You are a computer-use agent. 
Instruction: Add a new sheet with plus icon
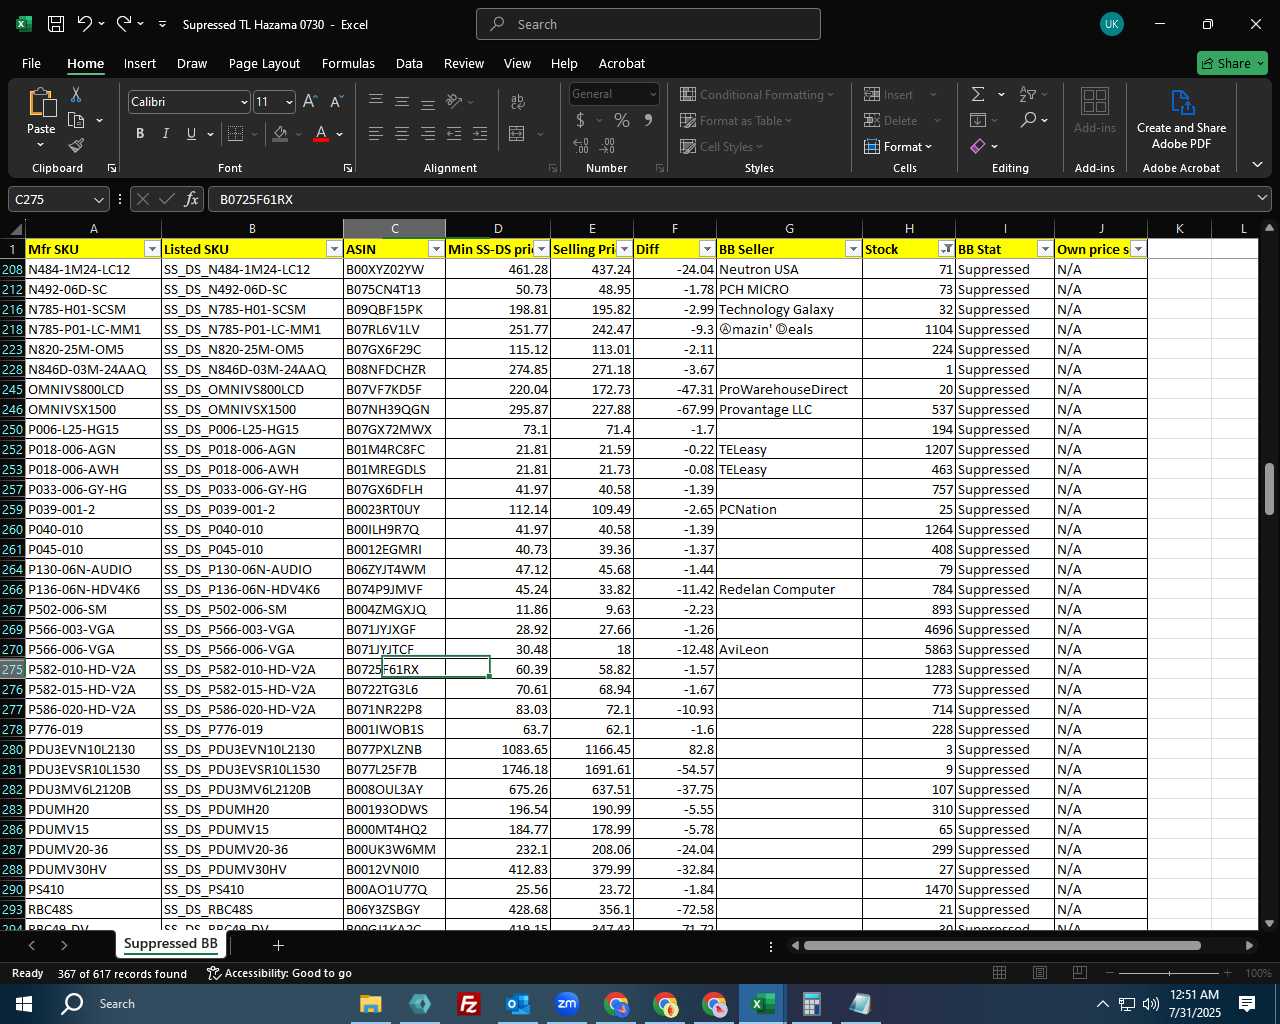click(x=278, y=945)
